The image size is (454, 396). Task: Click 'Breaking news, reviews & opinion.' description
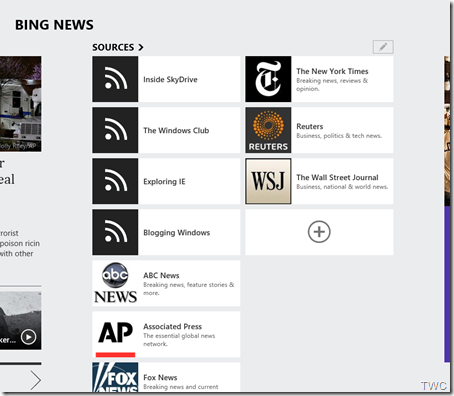pos(332,85)
